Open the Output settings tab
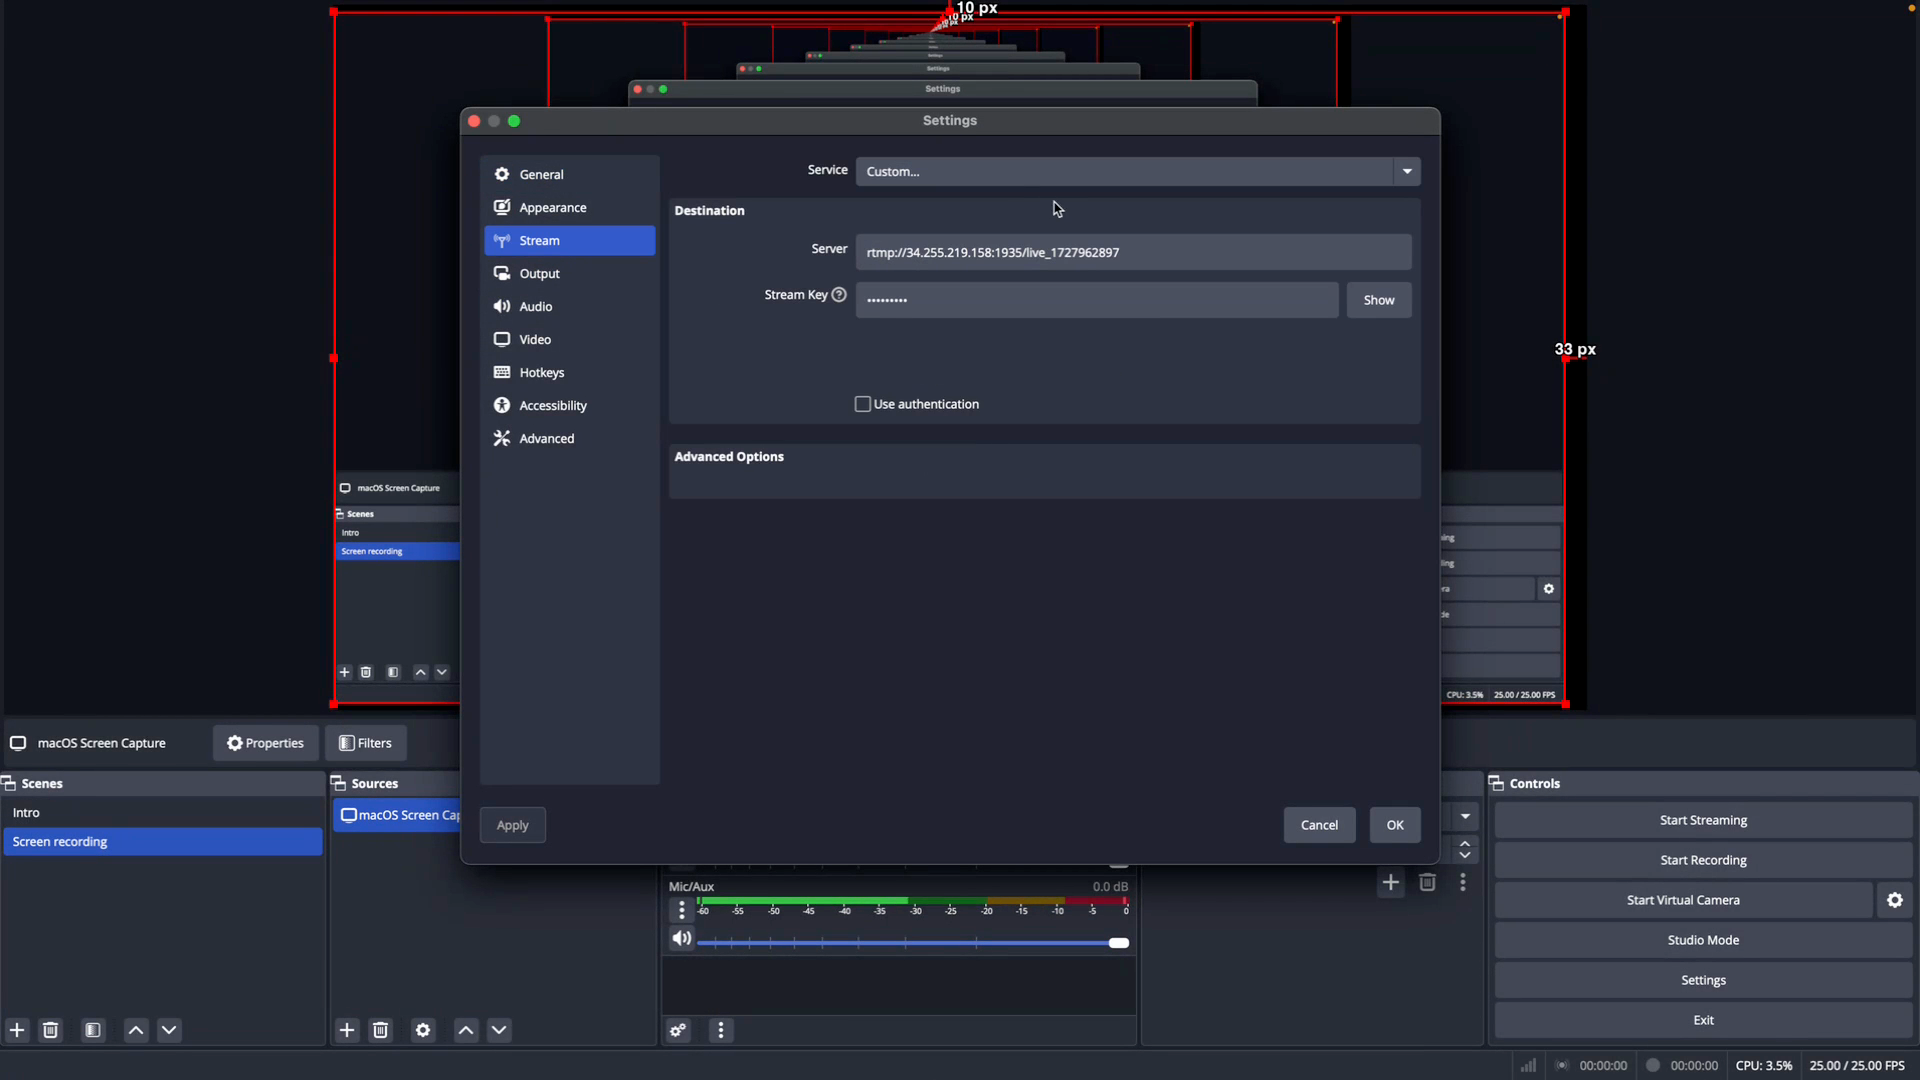The image size is (1920, 1080). tap(540, 274)
